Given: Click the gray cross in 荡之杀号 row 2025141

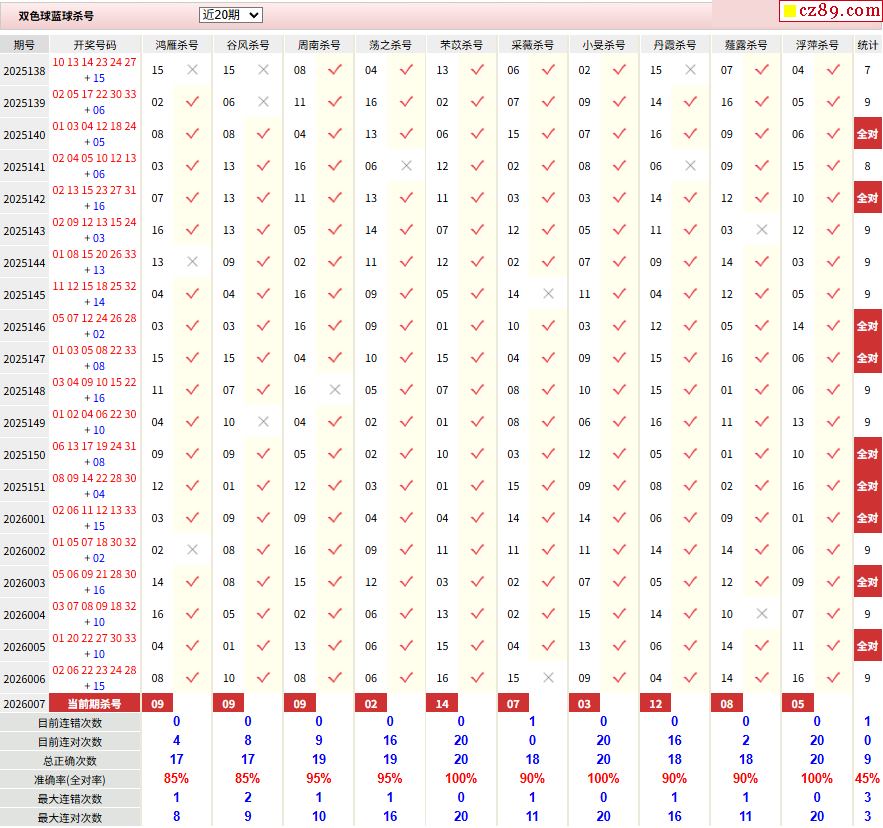Looking at the screenshot, I should point(406,166).
